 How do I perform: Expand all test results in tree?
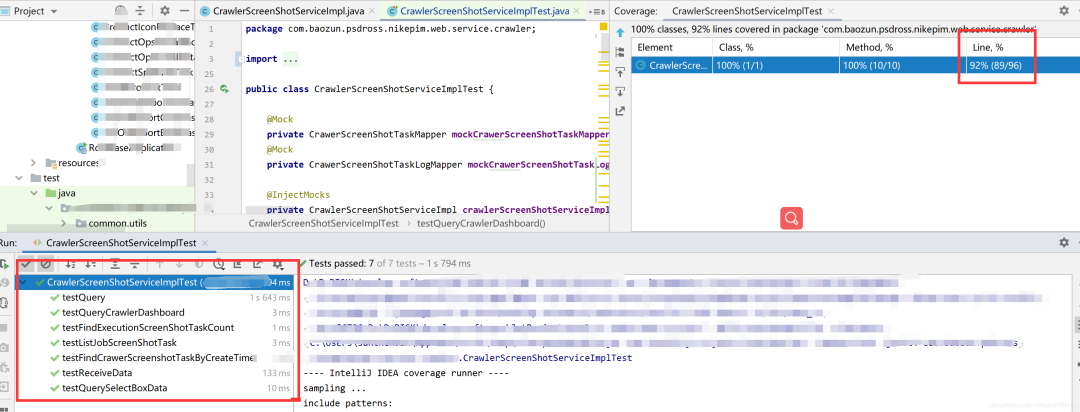tap(115, 264)
